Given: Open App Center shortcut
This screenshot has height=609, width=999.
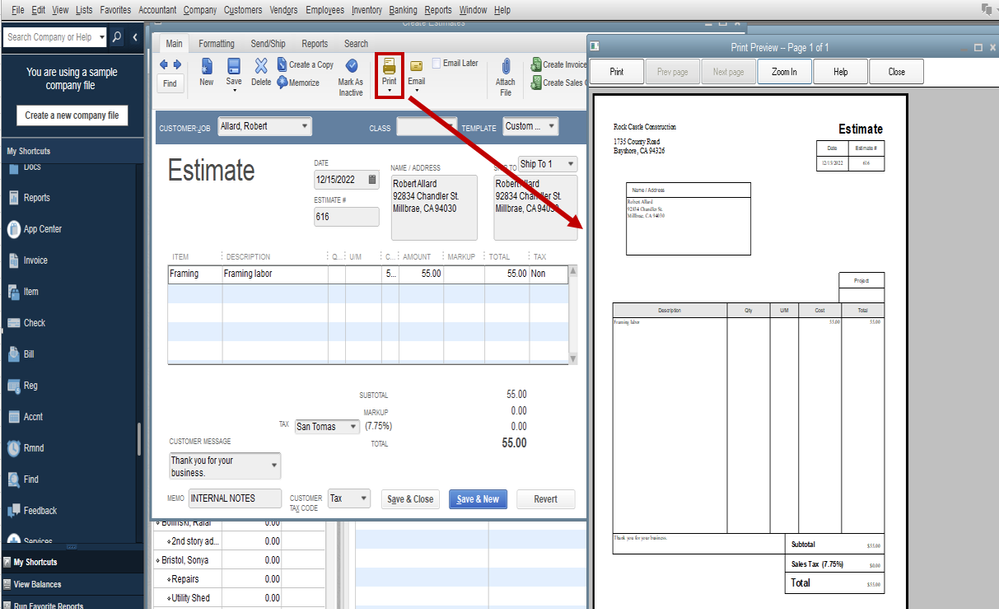Looking at the screenshot, I should point(34,229).
